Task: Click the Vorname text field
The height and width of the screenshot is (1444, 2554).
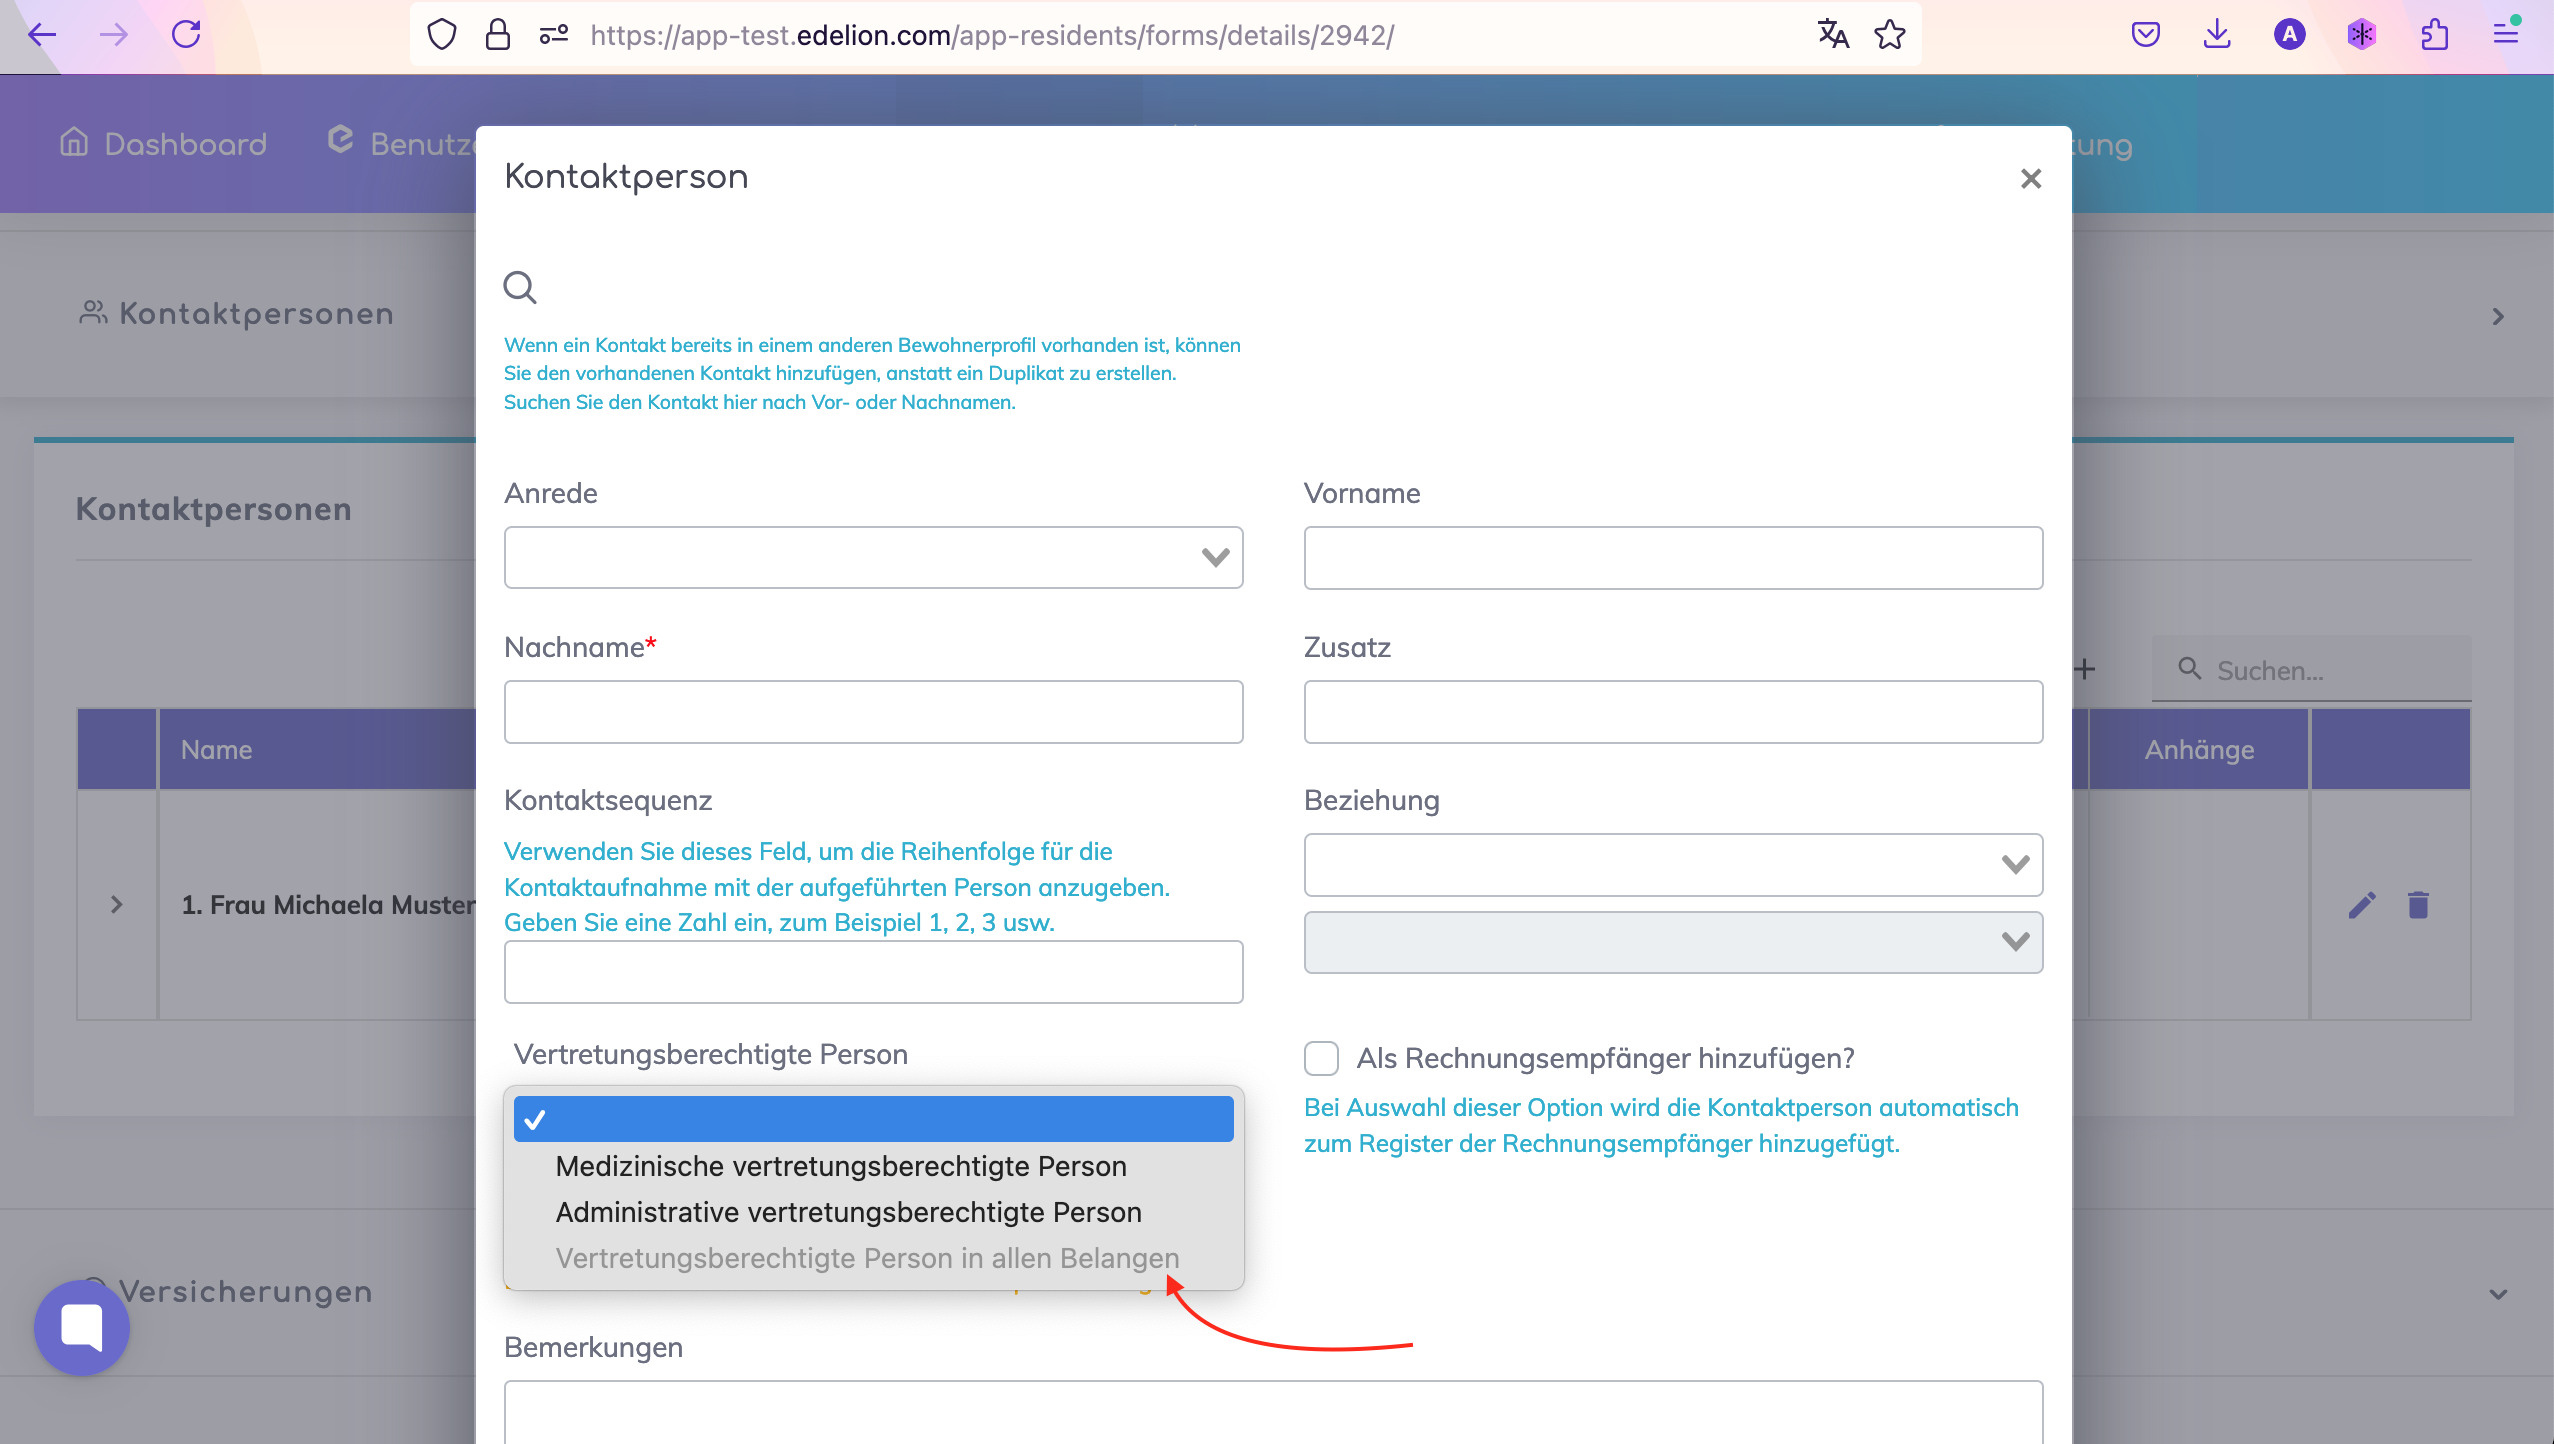Action: coord(1672,558)
